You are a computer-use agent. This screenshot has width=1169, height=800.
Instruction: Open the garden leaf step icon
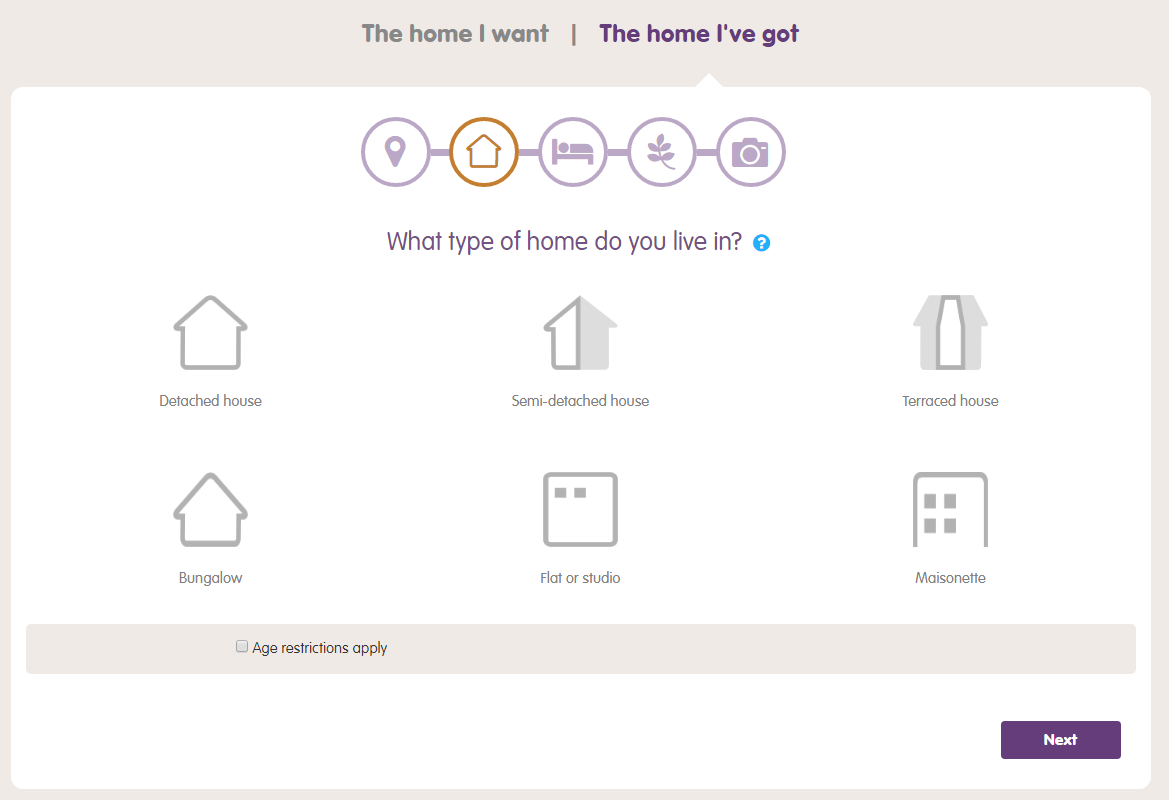coord(661,152)
